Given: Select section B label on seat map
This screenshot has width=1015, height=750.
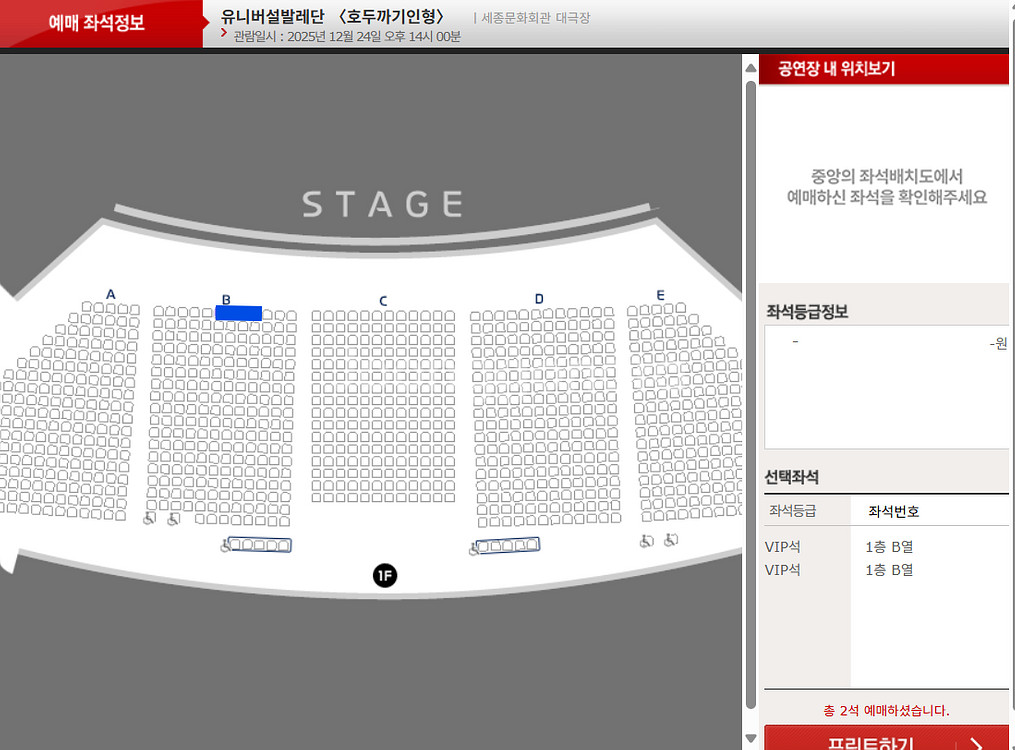Looking at the screenshot, I should (226, 300).
